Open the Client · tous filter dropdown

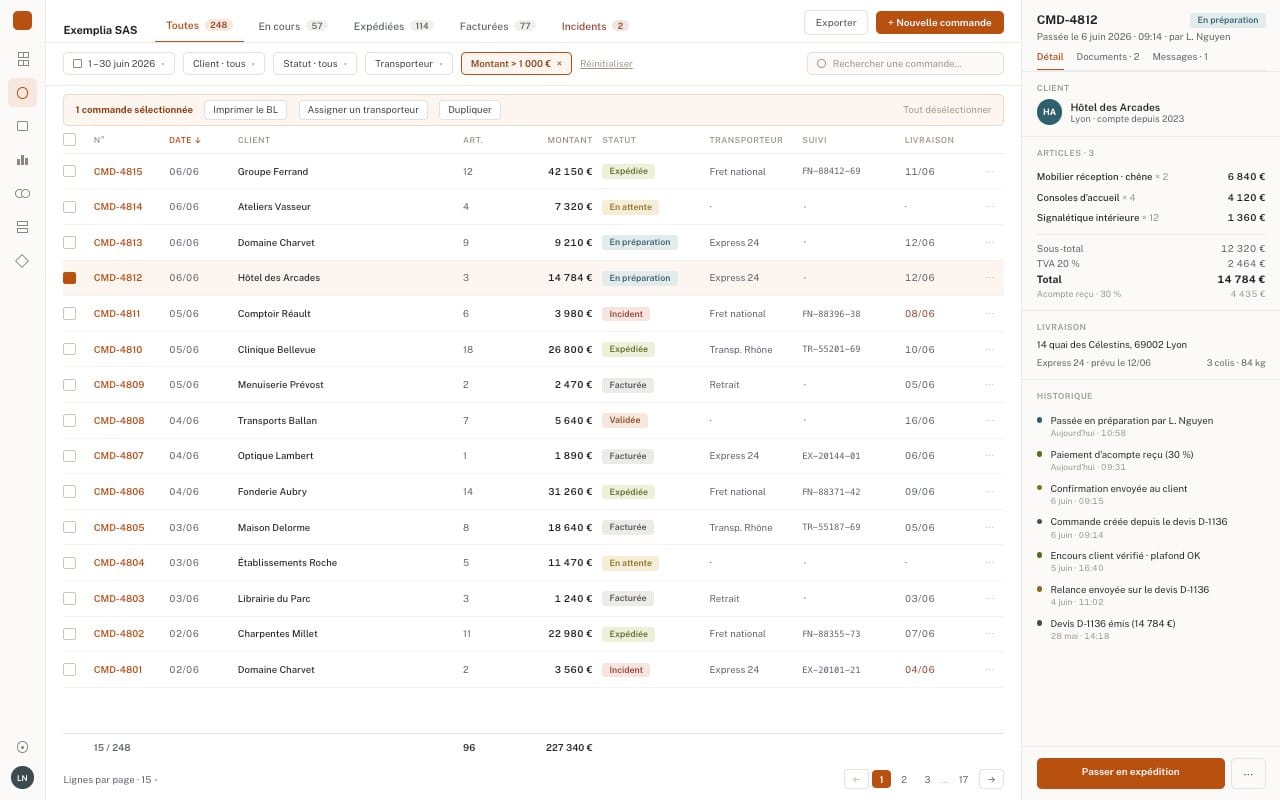tap(224, 64)
